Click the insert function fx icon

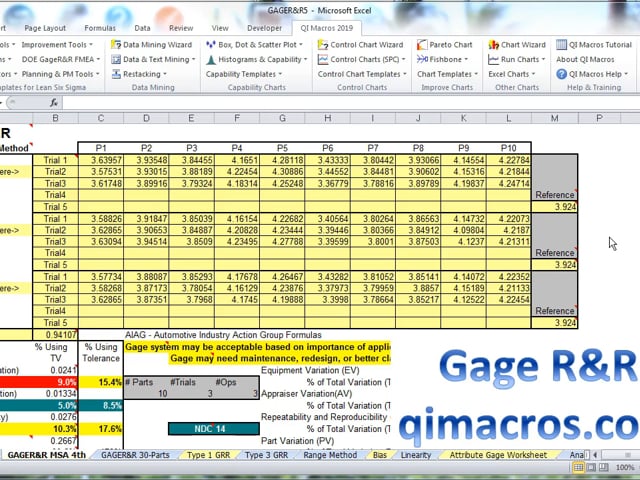(54, 103)
